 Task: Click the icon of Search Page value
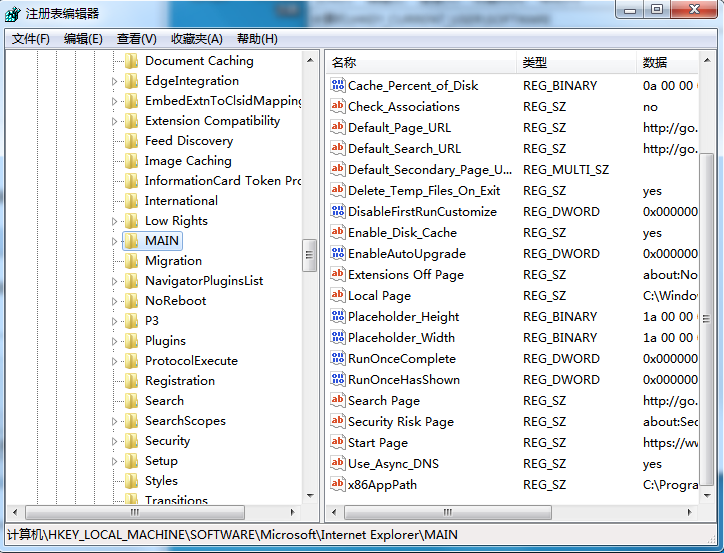[338, 400]
